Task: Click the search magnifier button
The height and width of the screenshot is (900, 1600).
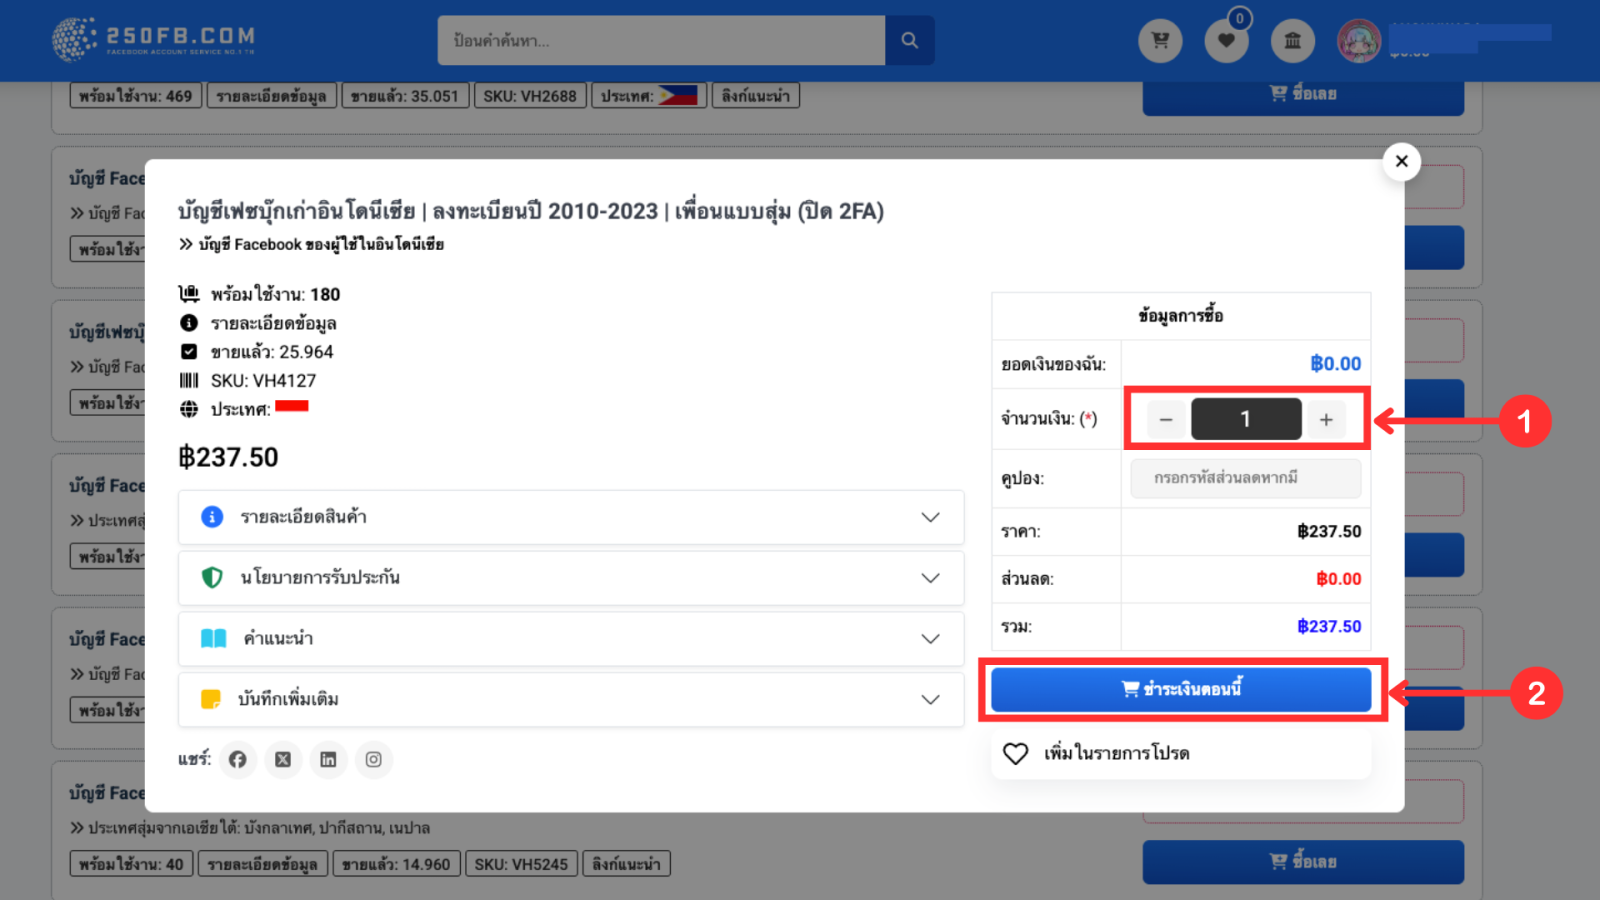Action: 909,40
